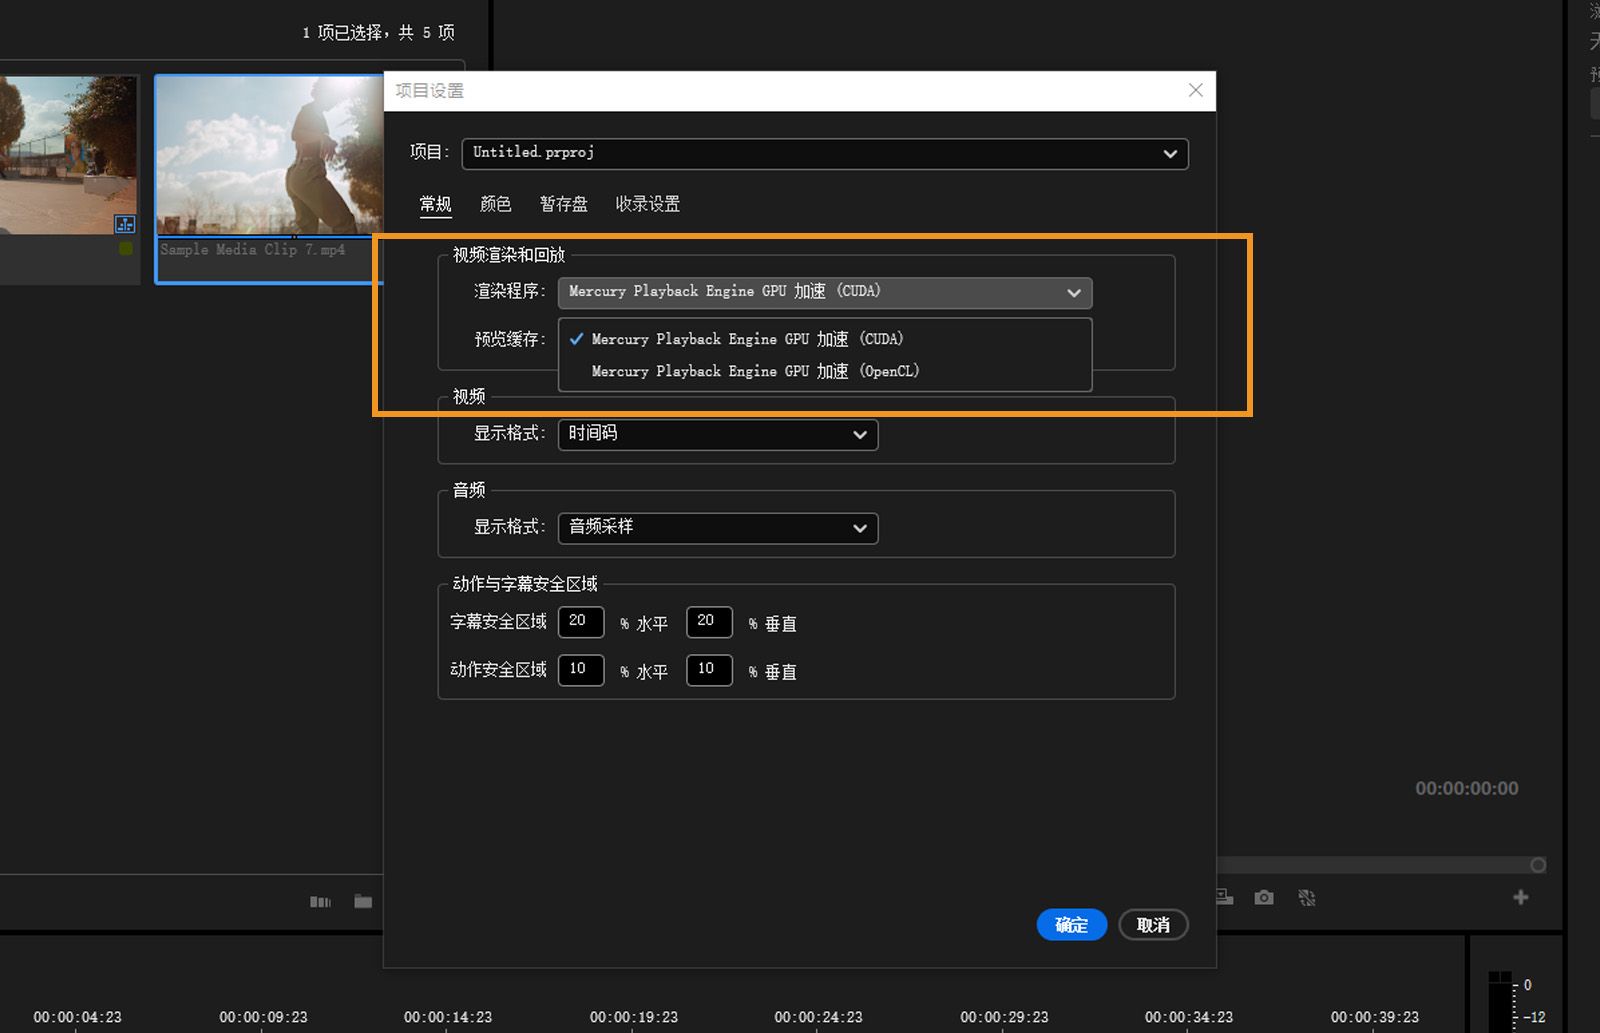Image resolution: width=1600 pixels, height=1033 pixels.
Task: Select Mercury Playback Engine GPU 加速 (CUDA) option
Action: (825, 339)
